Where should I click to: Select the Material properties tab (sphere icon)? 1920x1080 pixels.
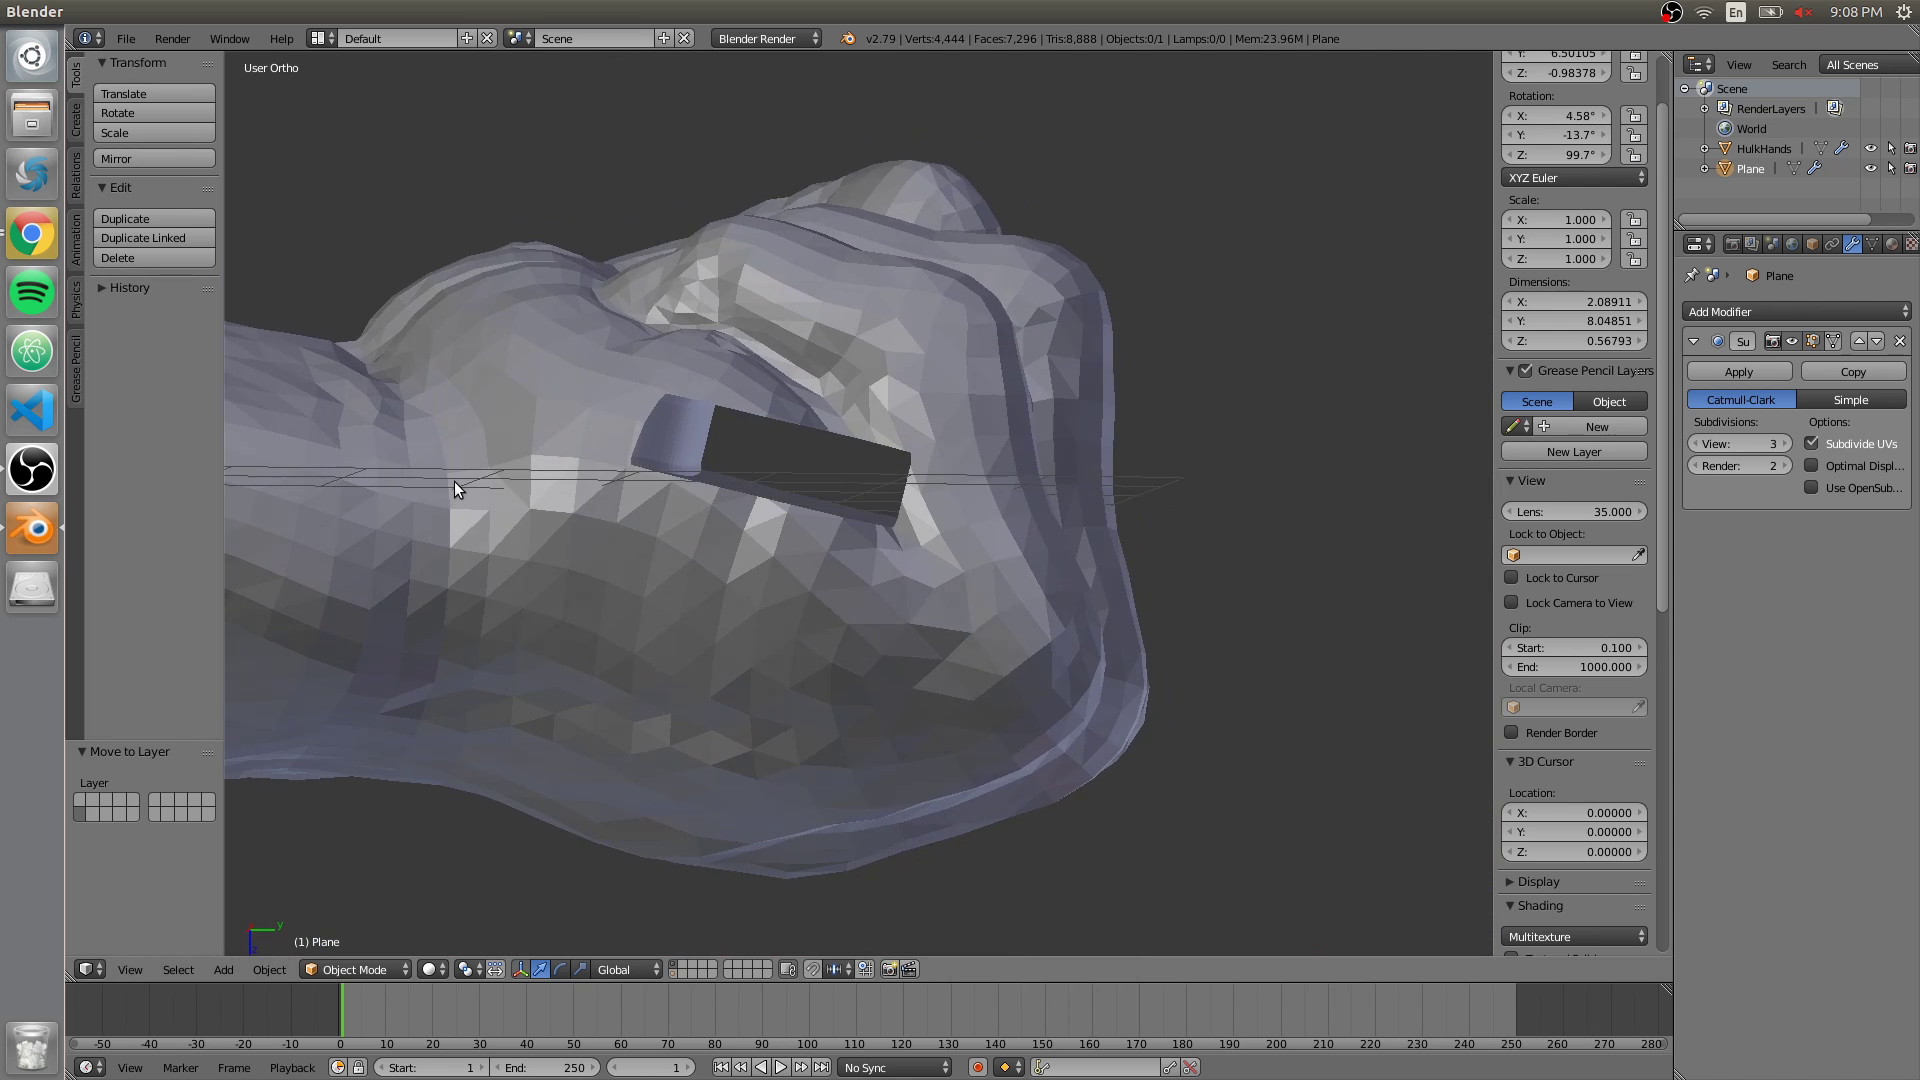1893,244
